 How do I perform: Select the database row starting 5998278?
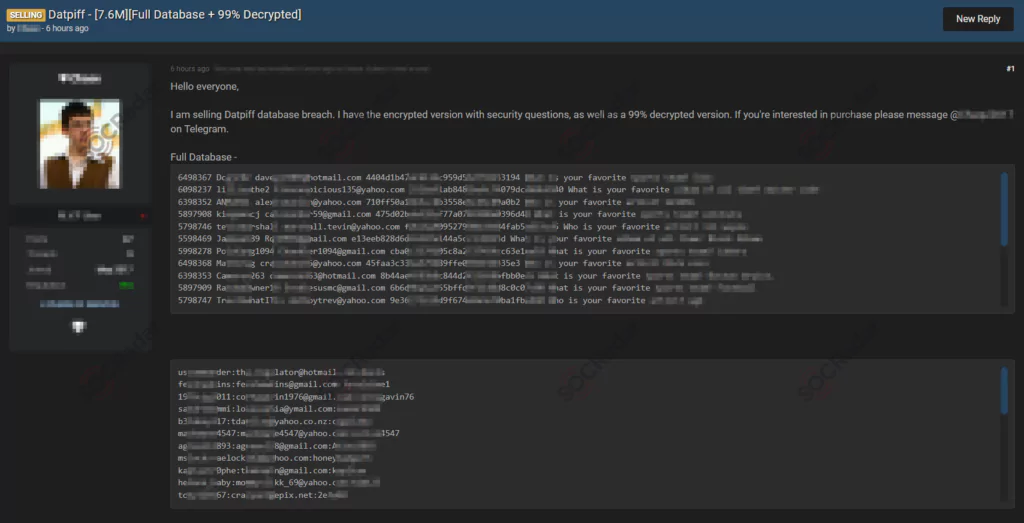click(461, 251)
